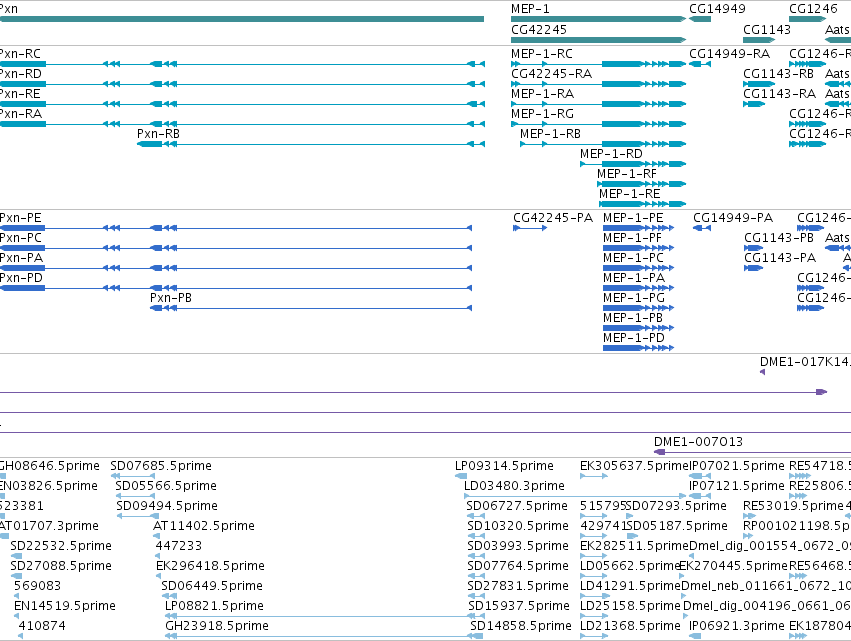Select the CG42245-RA transcript label

click(551, 74)
